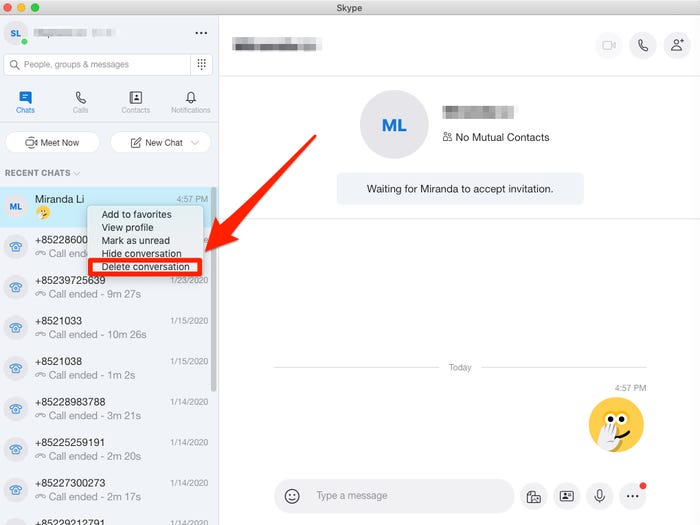This screenshot has width=700, height=525.
Task: Switch to the Chats tab
Action: [25, 102]
